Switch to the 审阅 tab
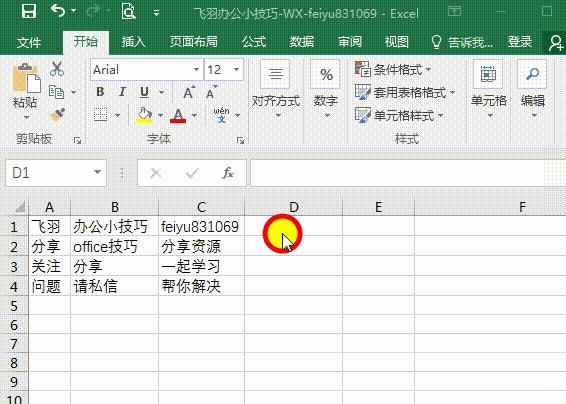566x404 pixels. pyautogui.click(x=350, y=42)
